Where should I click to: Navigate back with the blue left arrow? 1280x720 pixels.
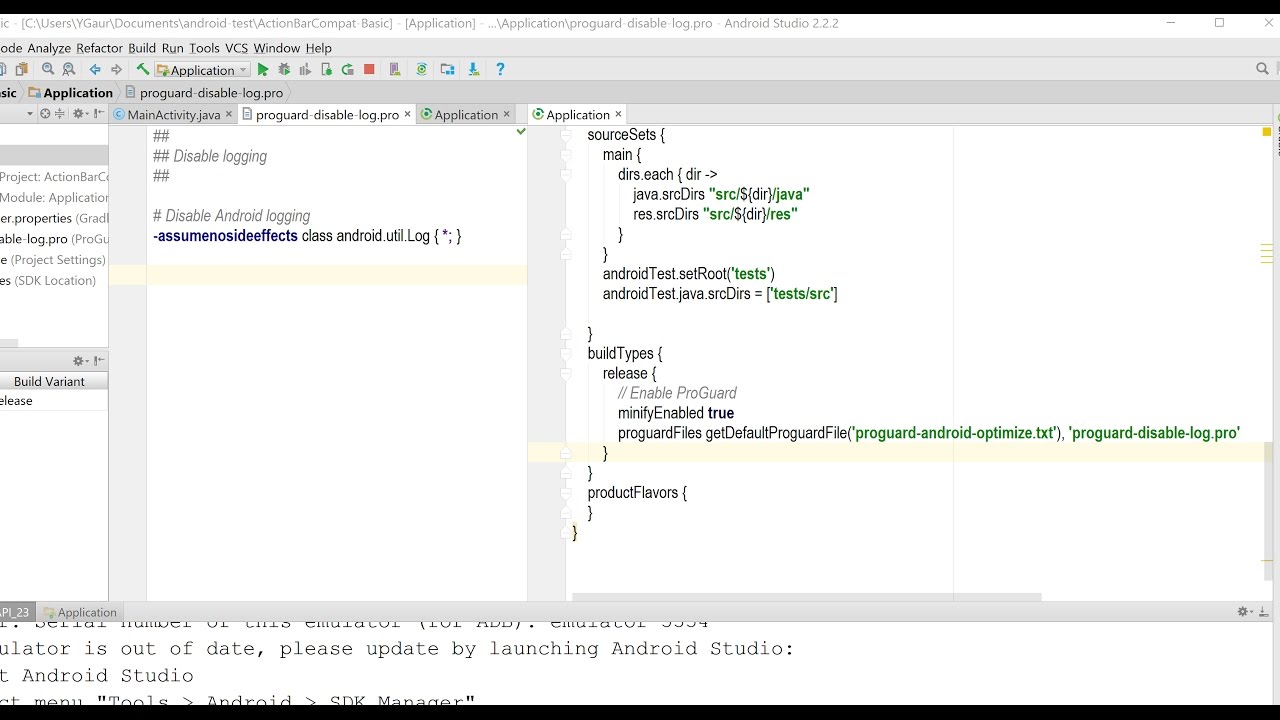coord(95,70)
